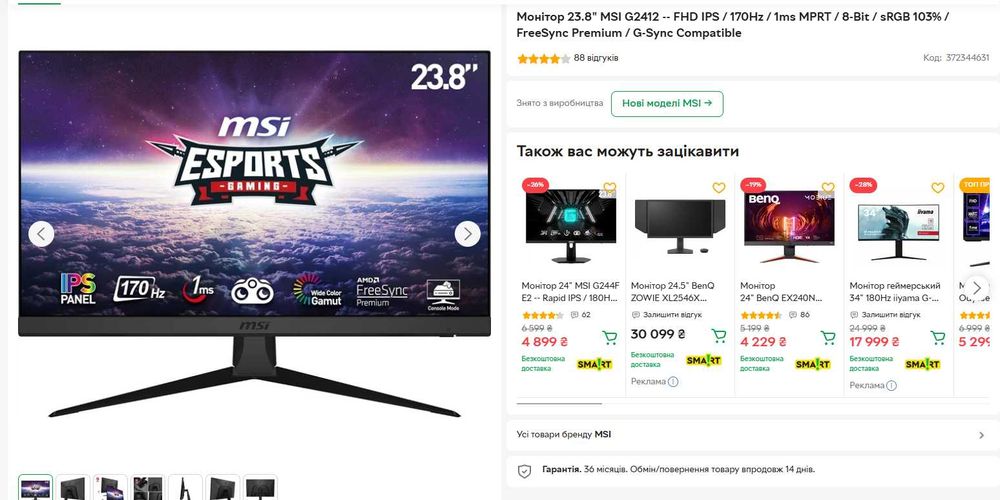
Task: Add iiyama 34" gaming monitor to cart
Action: 938,337
